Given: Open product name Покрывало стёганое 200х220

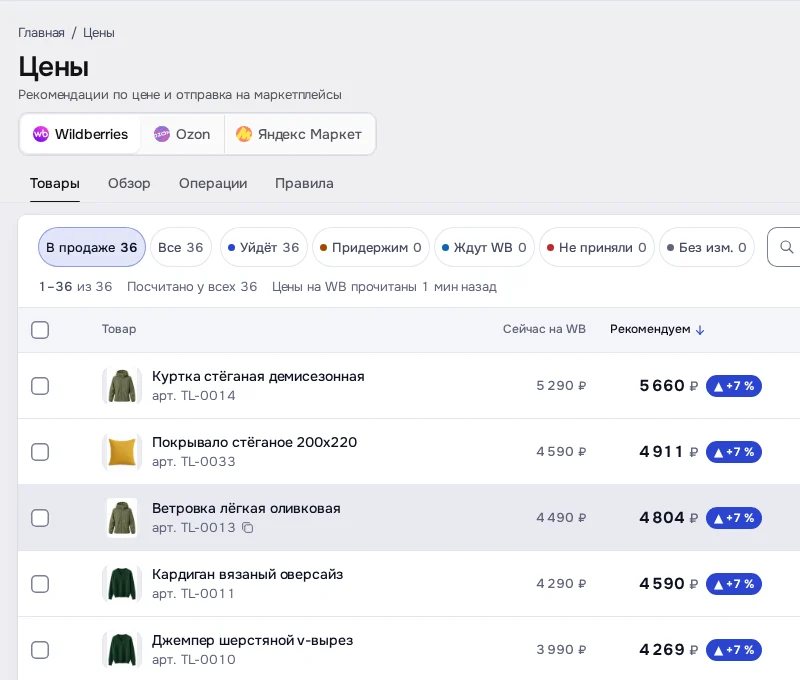Looking at the screenshot, I should pyautogui.click(x=255, y=442).
